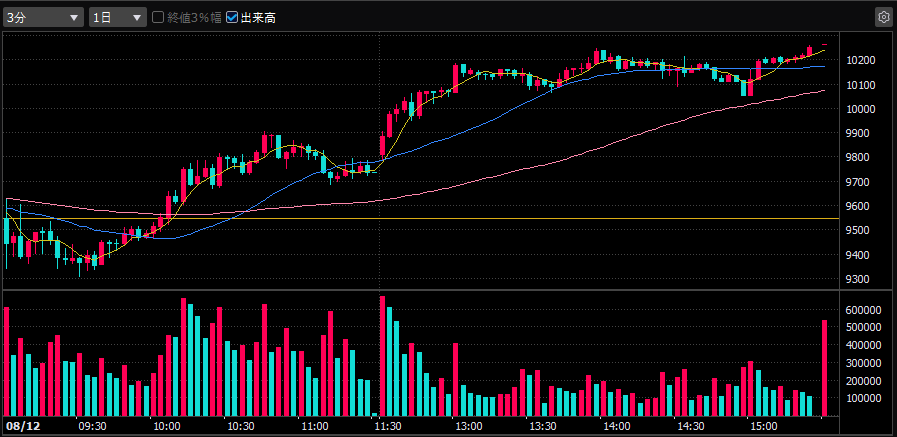Click the 11:30 time axis label
This screenshot has width=897, height=437.
click(x=388, y=427)
